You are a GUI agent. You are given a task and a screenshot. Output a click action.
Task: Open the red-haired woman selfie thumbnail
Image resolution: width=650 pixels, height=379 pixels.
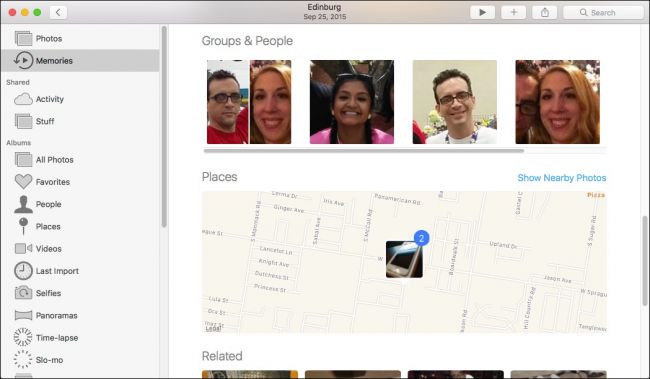point(557,102)
